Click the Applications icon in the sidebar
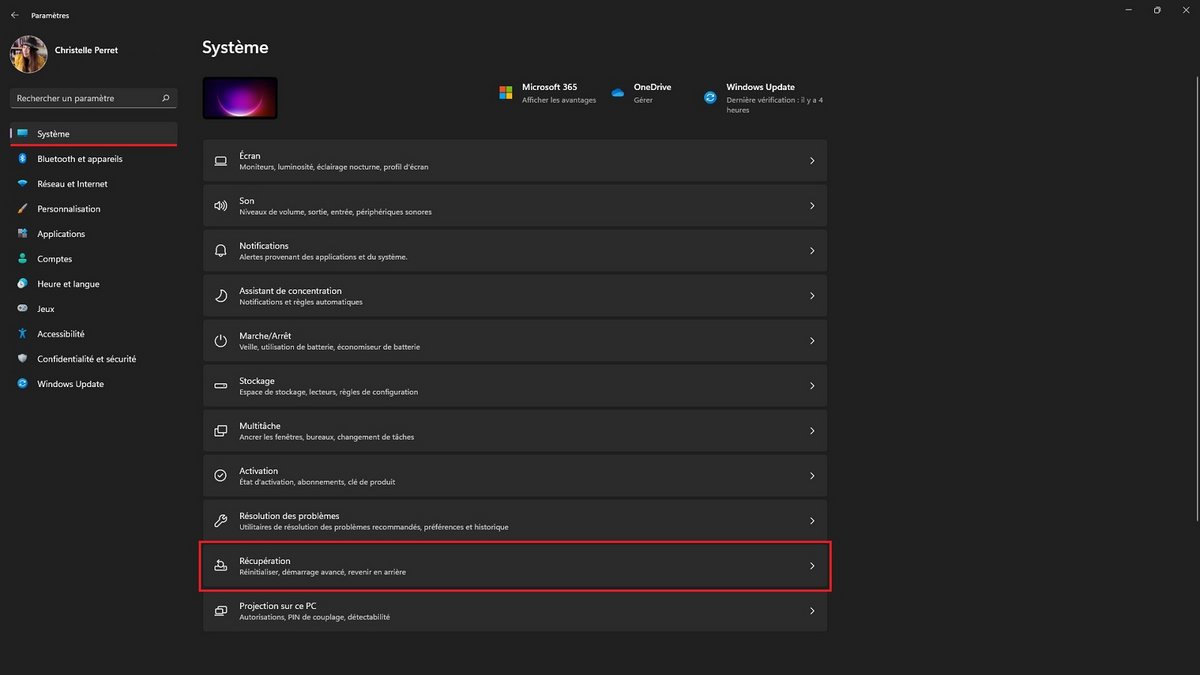The height and width of the screenshot is (675, 1200). (22, 234)
